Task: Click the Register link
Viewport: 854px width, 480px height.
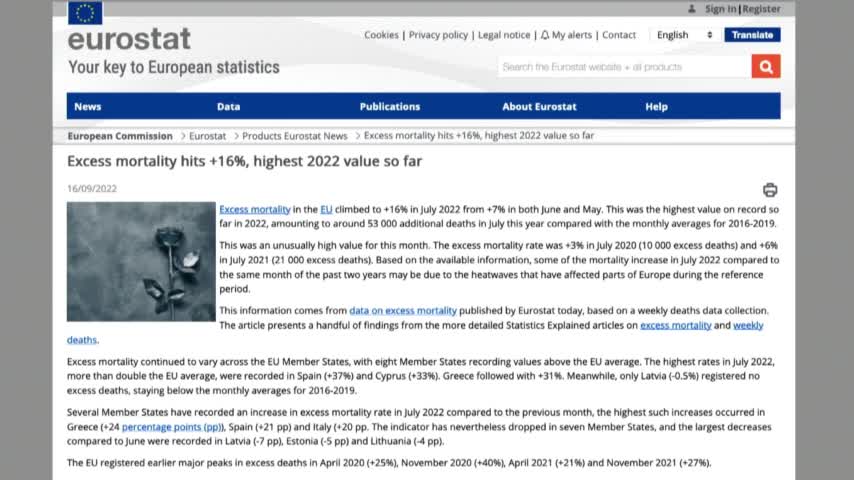Action: point(761,9)
